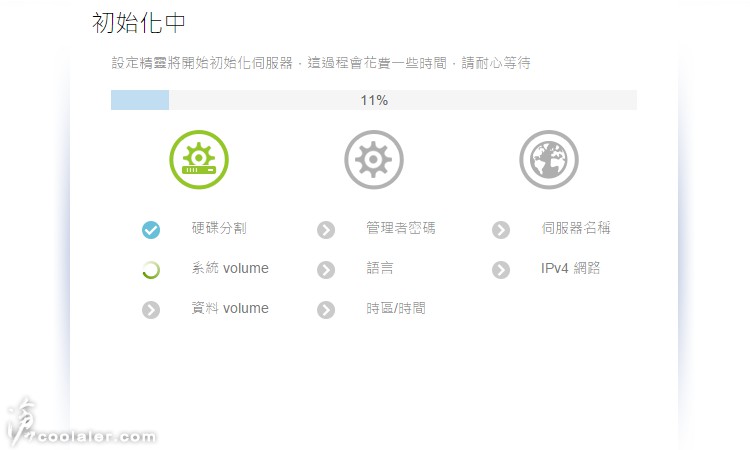Click the arrow icon beside 時區/時間
Image resolution: width=750 pixels, height=450 pixels.
(x=326, y=310)
